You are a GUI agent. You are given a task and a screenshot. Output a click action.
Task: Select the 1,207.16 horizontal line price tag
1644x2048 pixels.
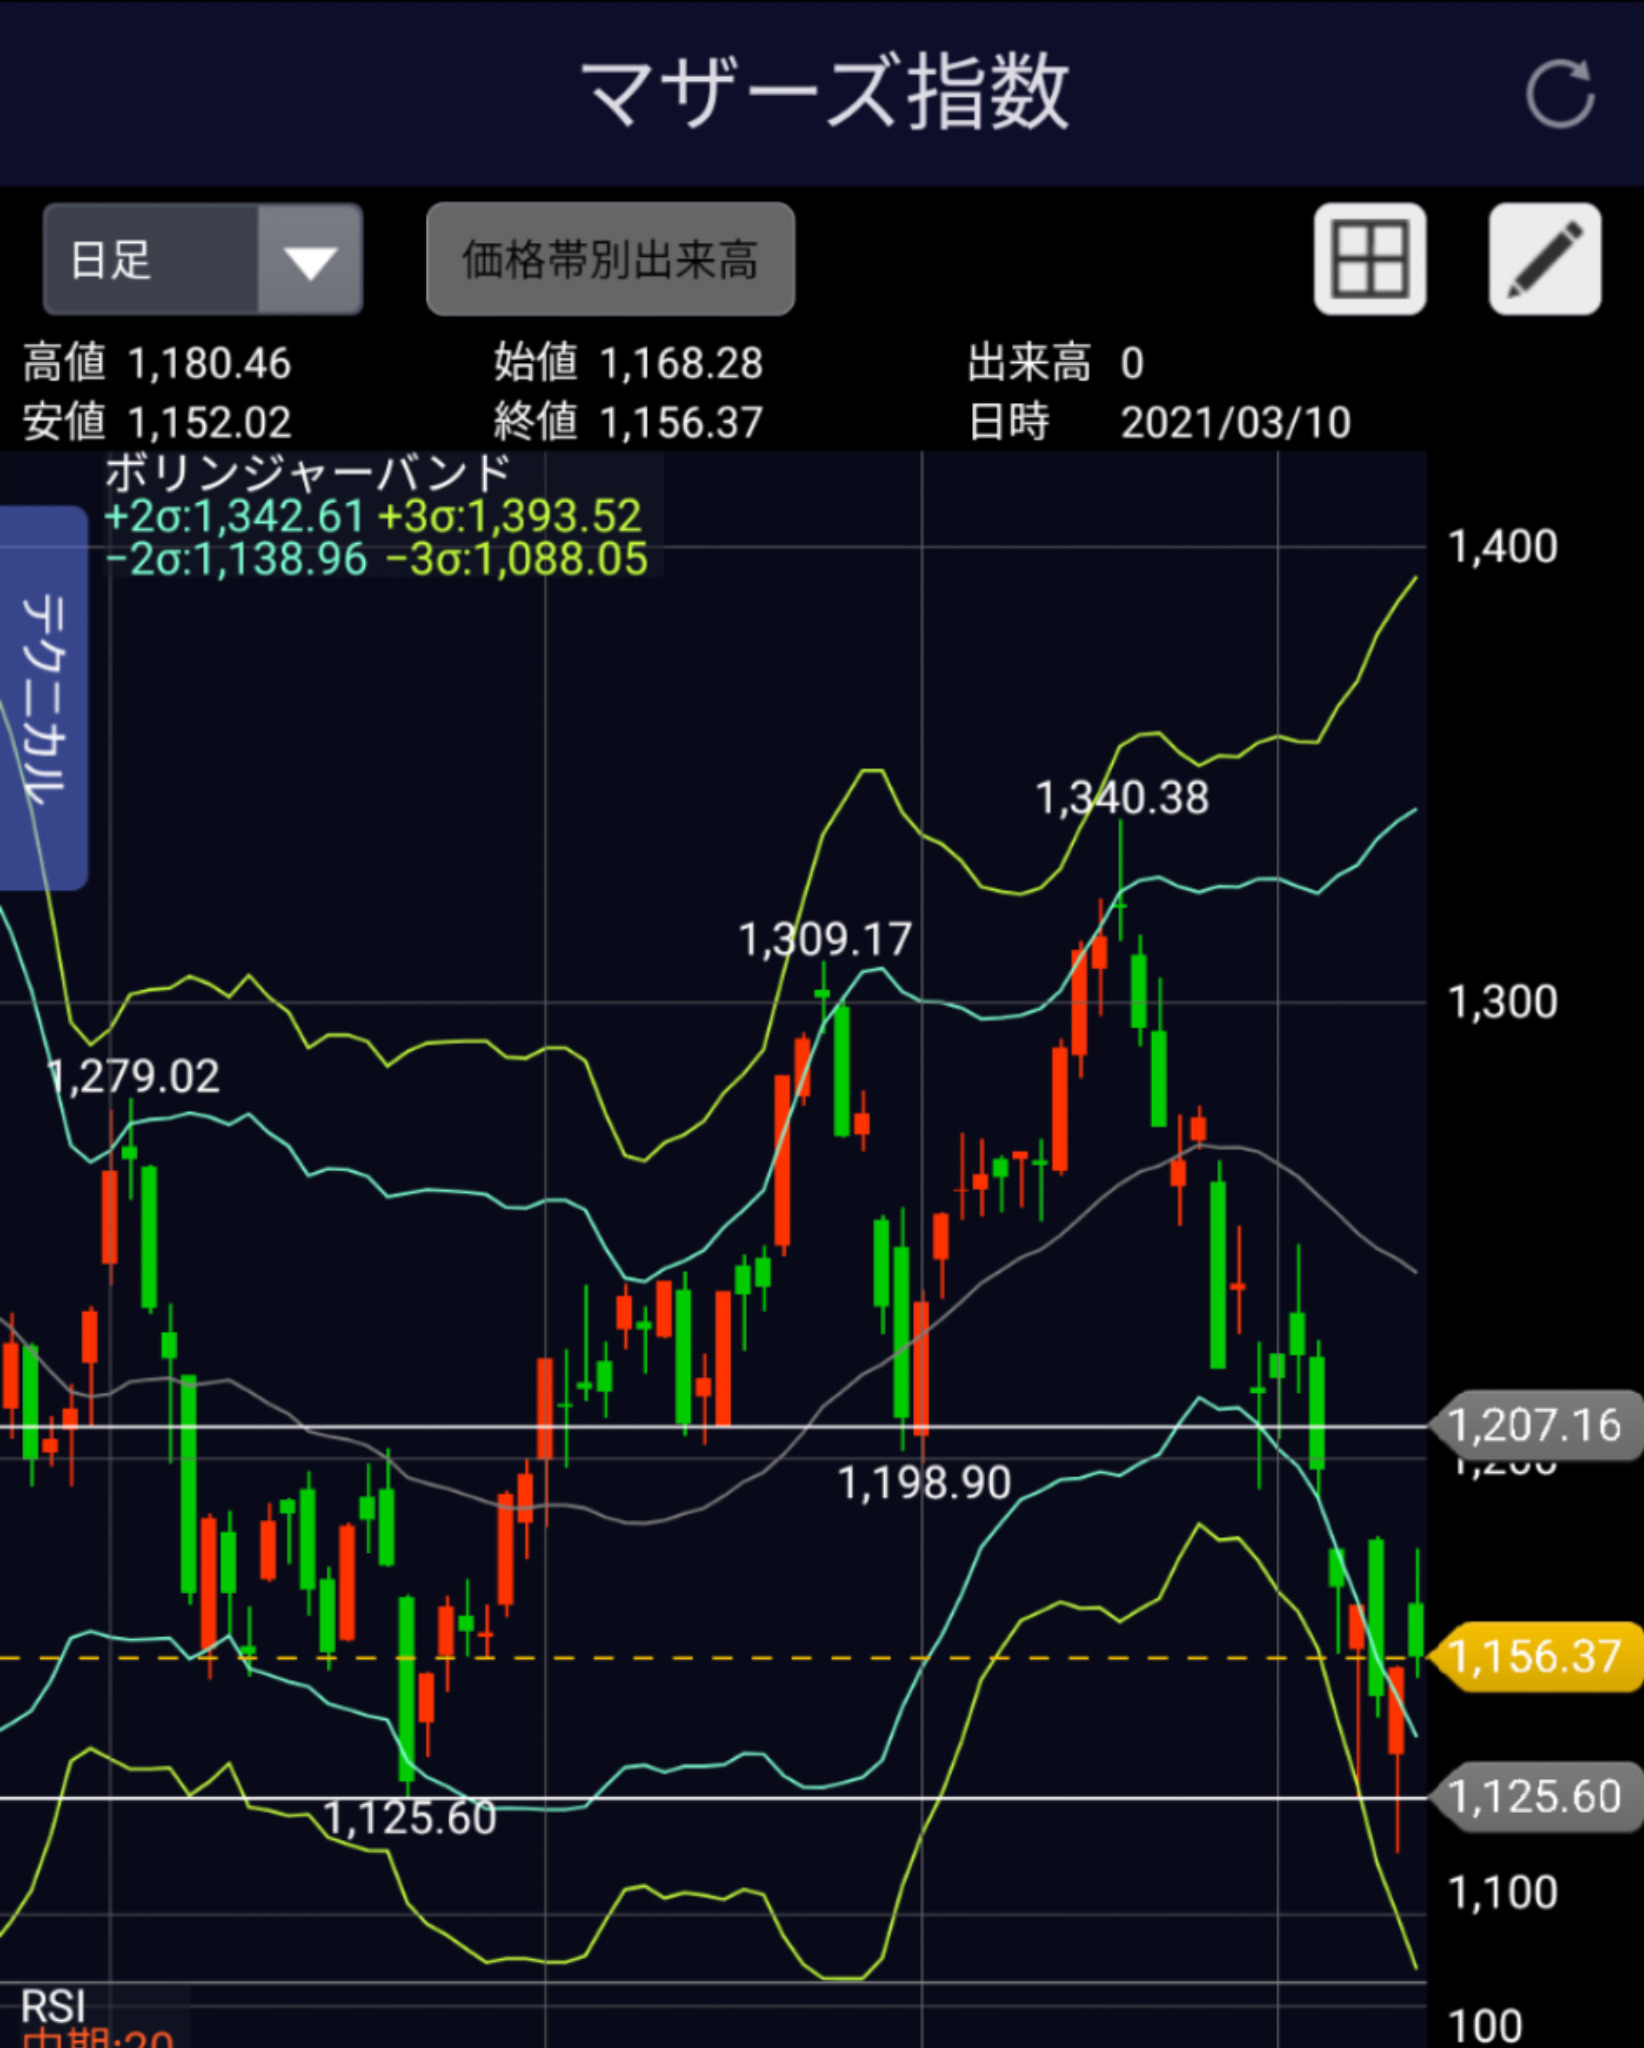point(1535,1425)
